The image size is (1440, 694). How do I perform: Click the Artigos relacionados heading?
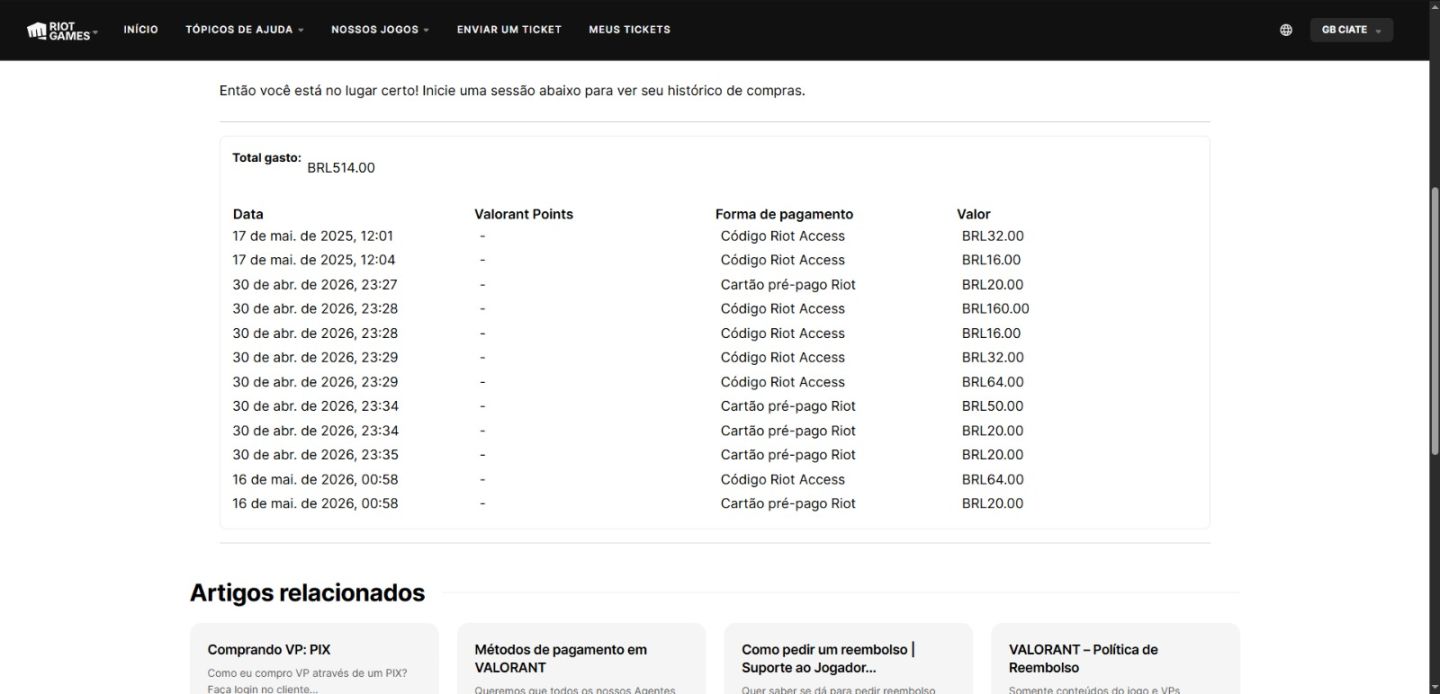point(307,593)
